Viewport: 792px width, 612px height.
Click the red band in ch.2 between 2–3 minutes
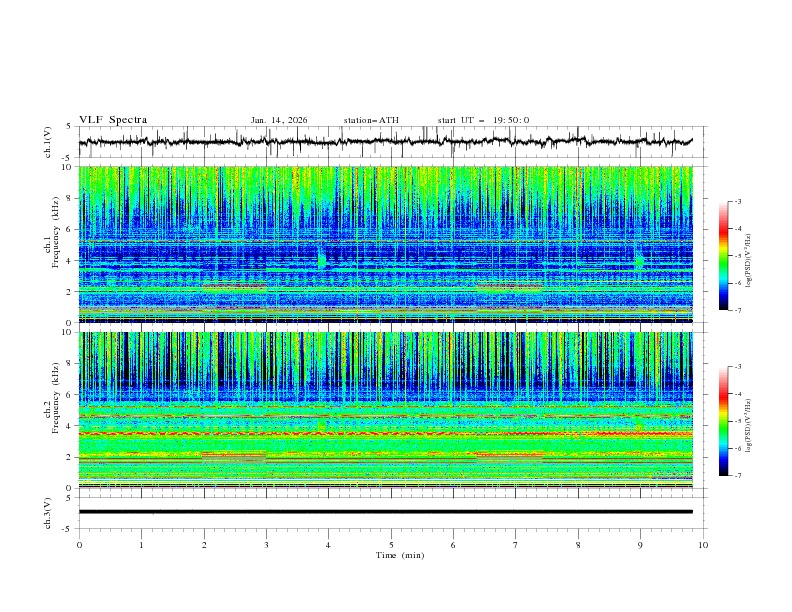tap(234, 453)
